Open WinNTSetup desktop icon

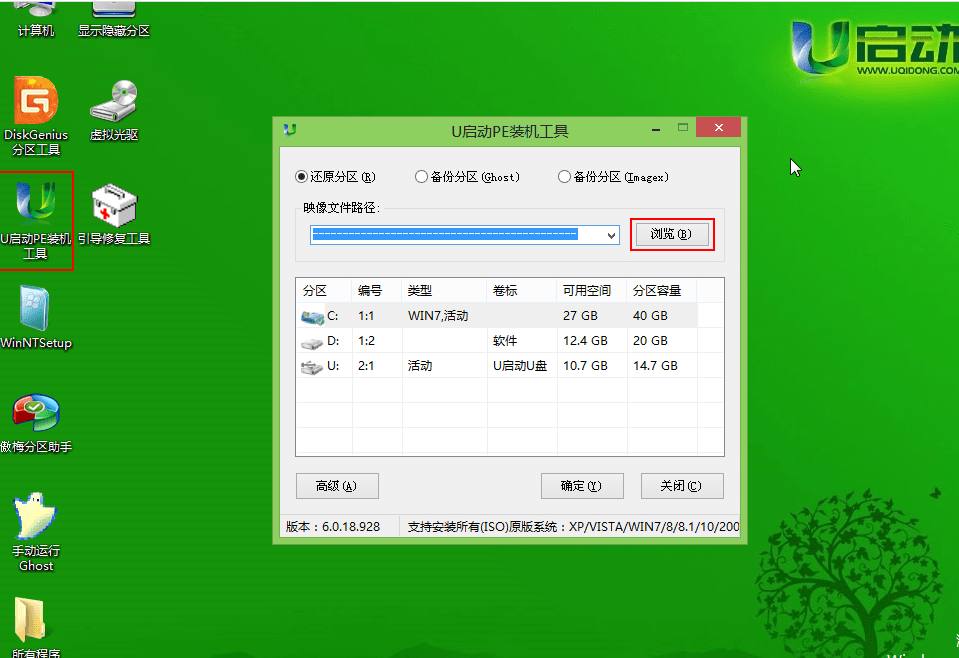(x=36, y=318)
